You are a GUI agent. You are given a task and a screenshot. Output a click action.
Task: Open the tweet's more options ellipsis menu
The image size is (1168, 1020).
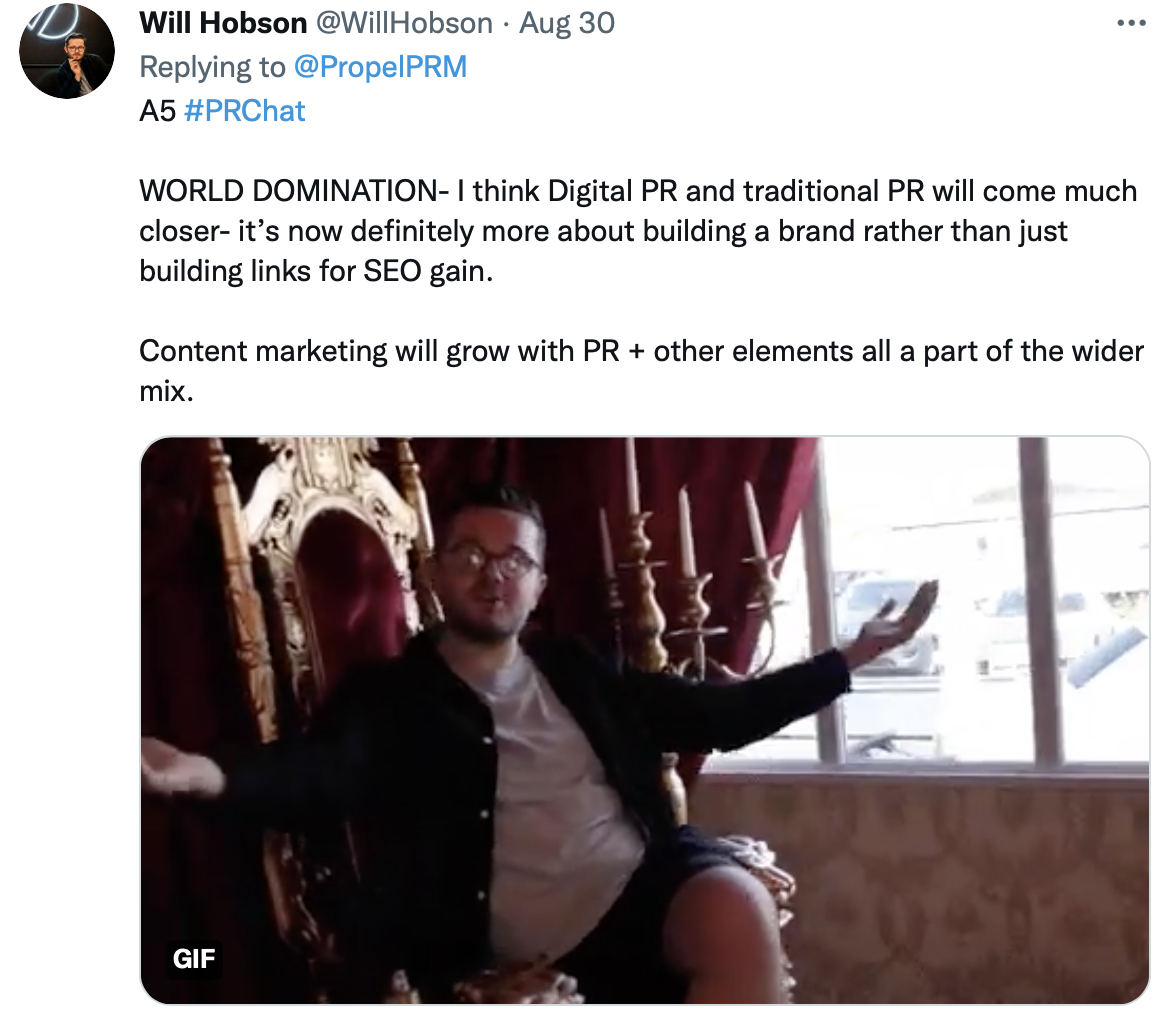point(1131,23)
